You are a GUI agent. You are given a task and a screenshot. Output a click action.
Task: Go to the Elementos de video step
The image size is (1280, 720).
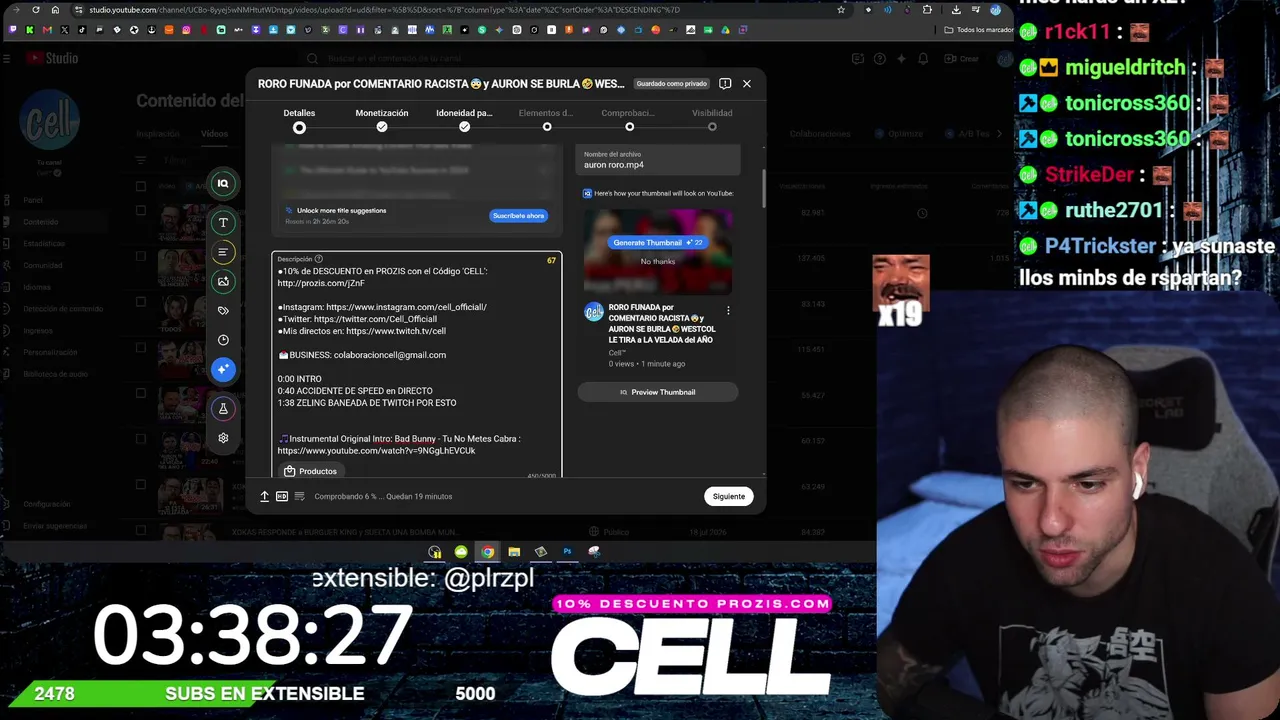pyautogui.click(x=546, y=119)
